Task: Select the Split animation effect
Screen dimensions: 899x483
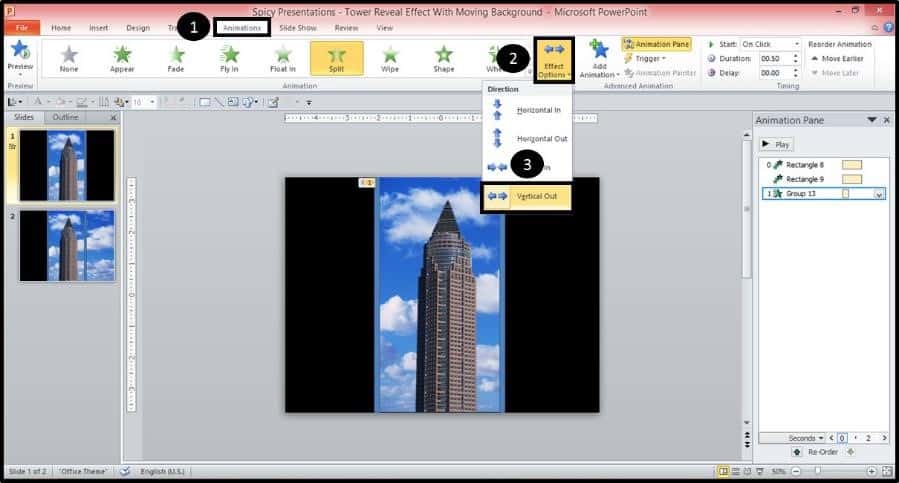Action: (337, 59)
